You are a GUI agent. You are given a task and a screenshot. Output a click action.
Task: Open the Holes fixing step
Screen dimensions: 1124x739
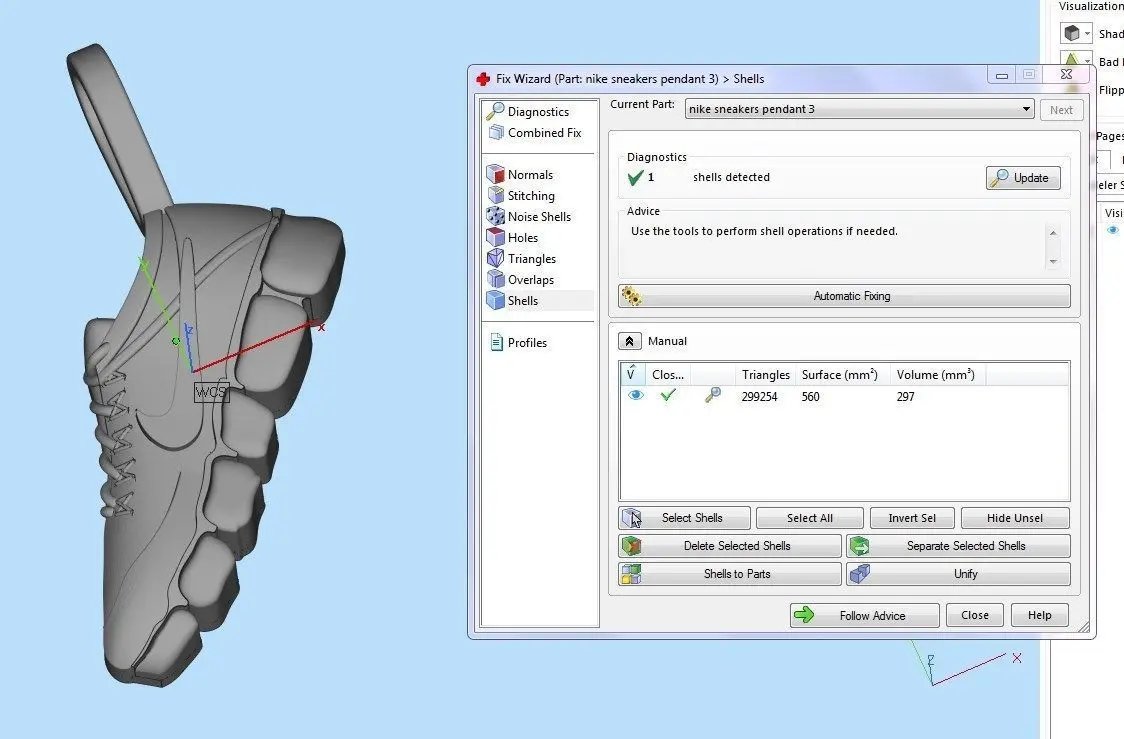(513, 237)
